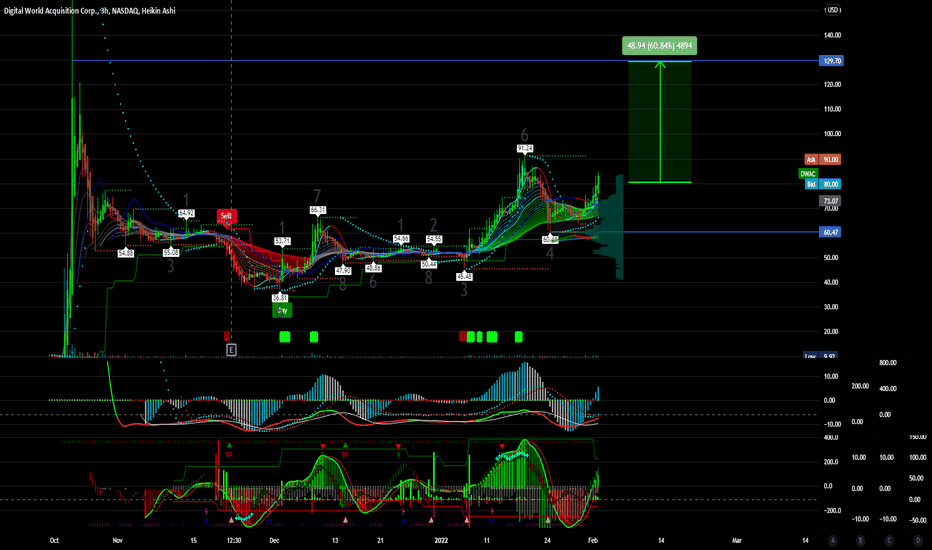This screenshot has width=932, height=550.
Task: Select price scale C button
Action: (889, 540)
